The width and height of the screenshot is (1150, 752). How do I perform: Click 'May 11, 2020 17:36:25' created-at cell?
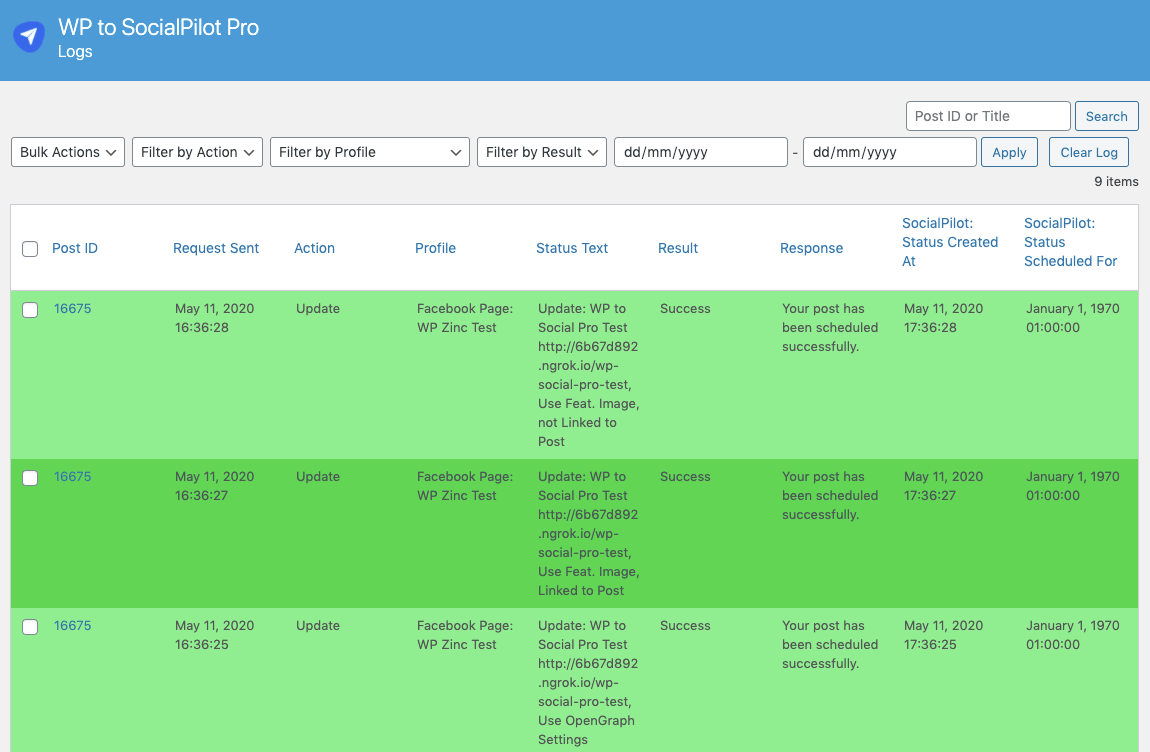pyautogui.click(x=943, y=635)
